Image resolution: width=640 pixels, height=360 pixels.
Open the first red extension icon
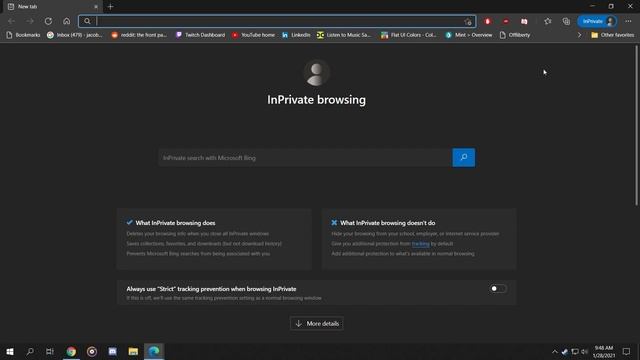coord(487,21)
